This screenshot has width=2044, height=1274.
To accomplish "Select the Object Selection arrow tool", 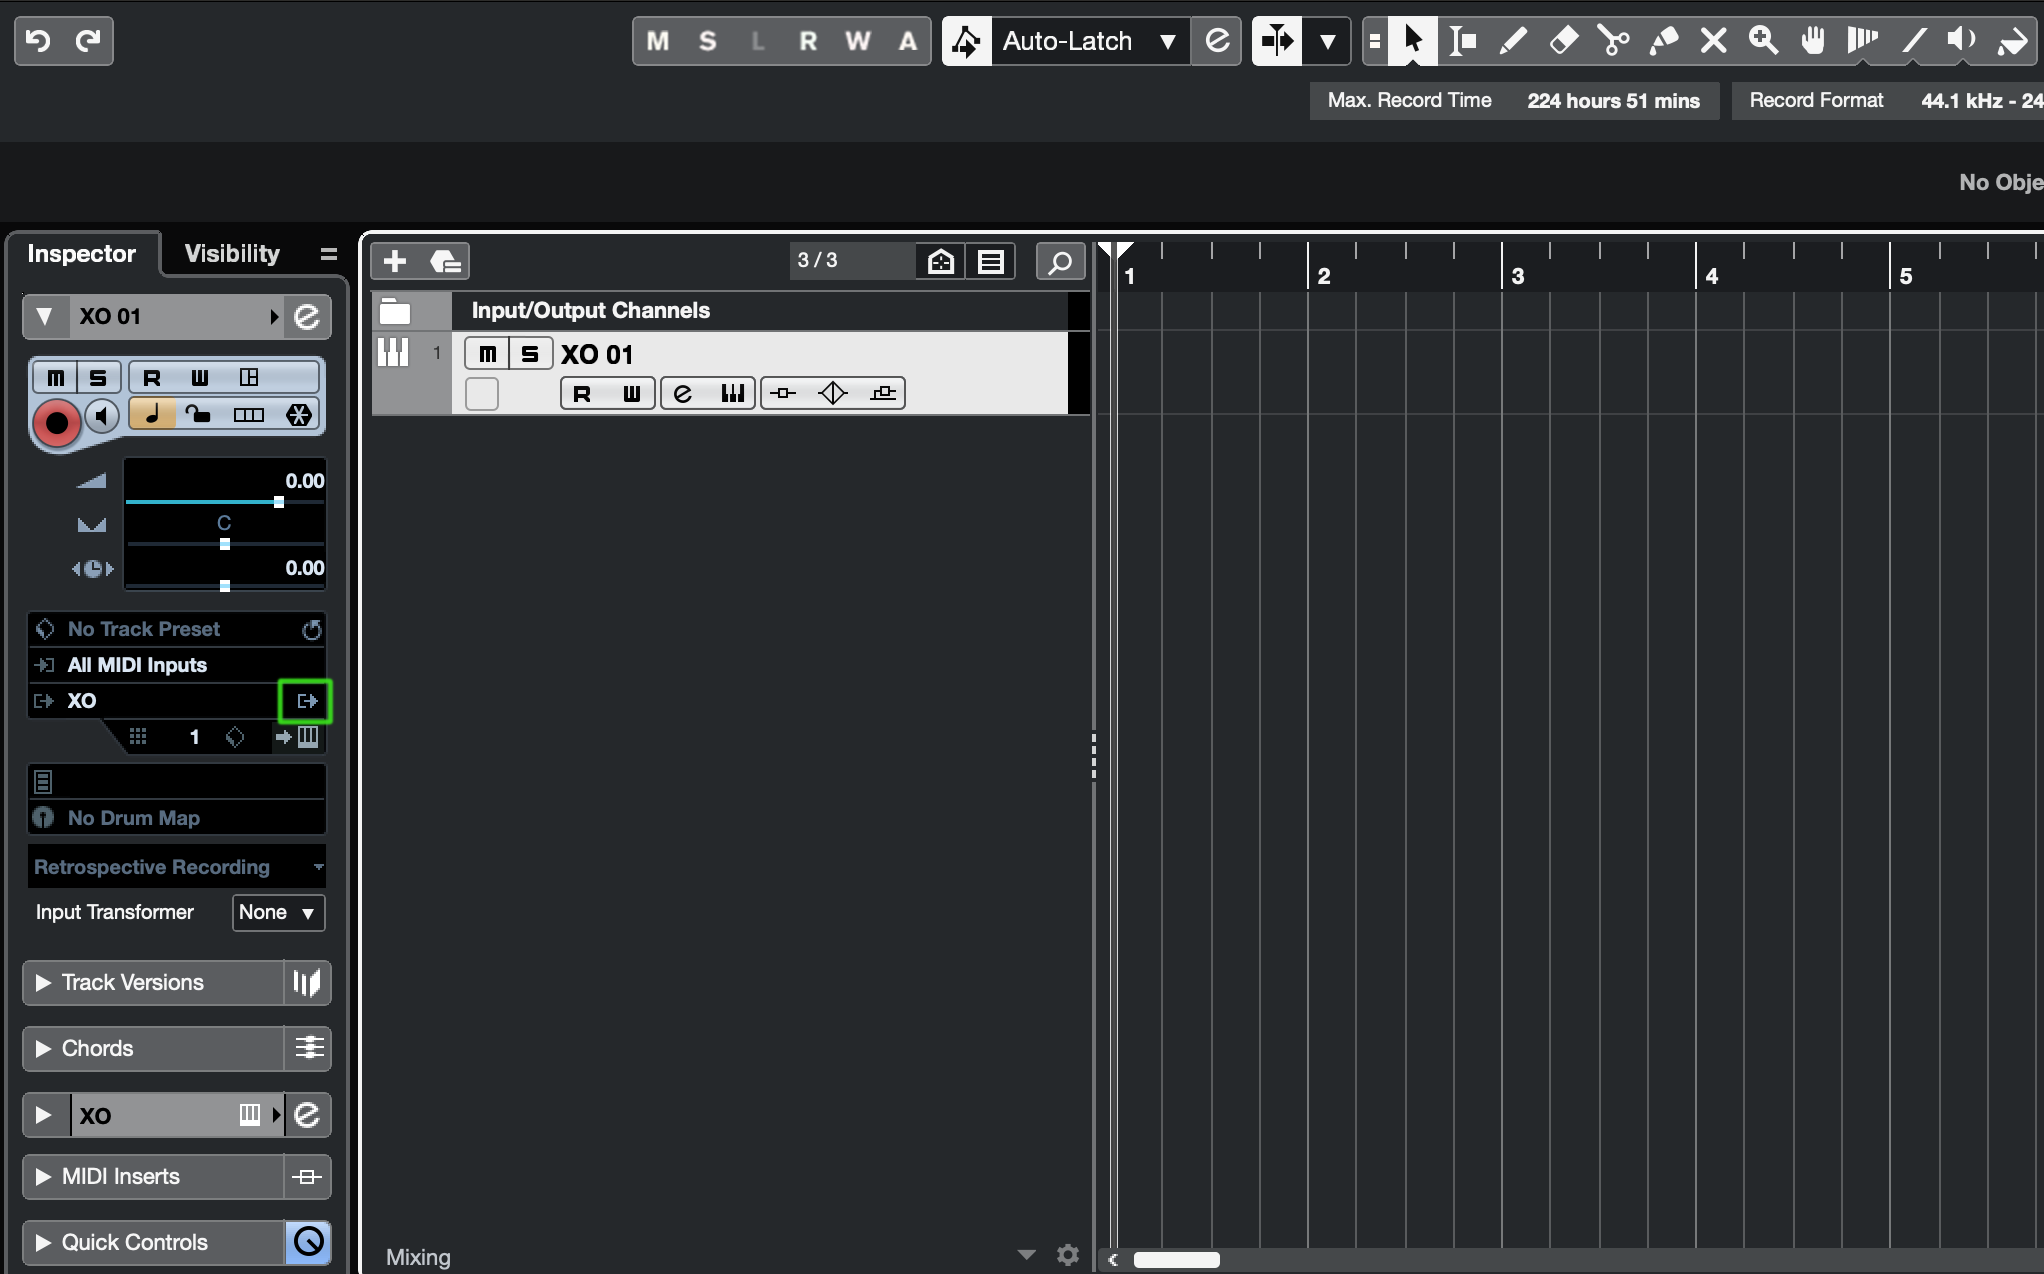I will click(x=1413, y=41).
